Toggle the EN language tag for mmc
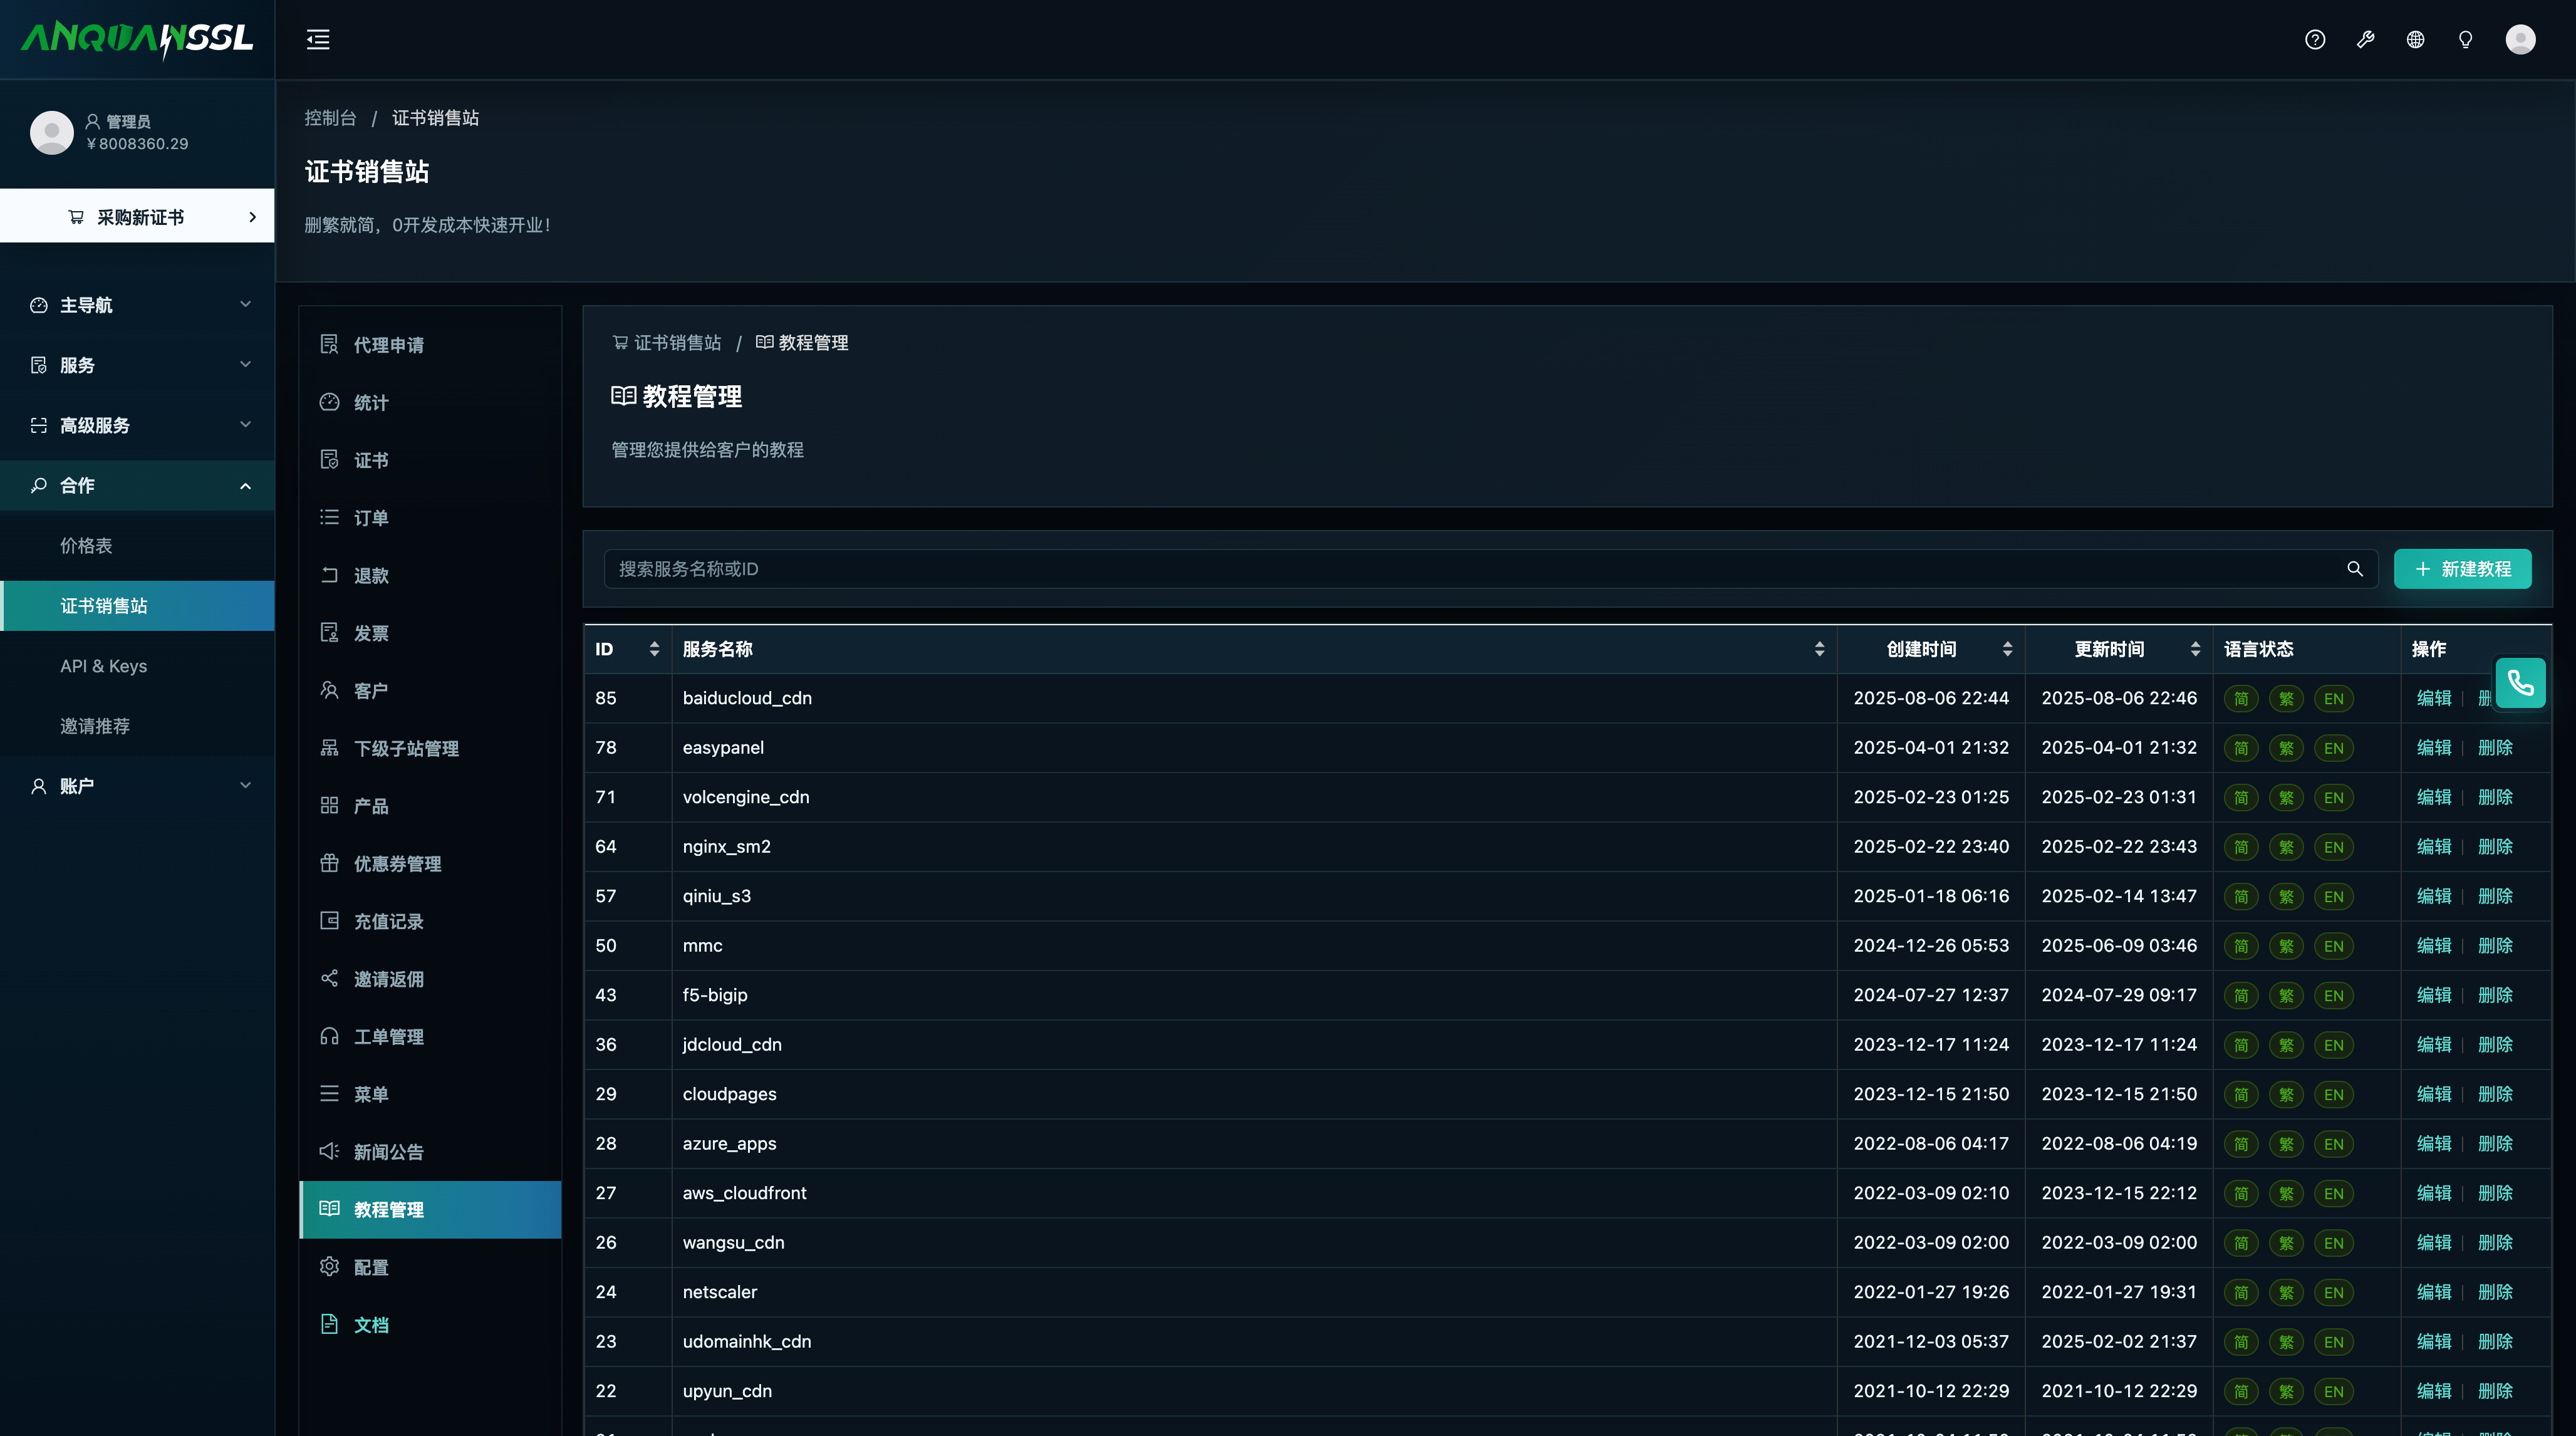Screen dimensions: 2576x1436 2334,946
